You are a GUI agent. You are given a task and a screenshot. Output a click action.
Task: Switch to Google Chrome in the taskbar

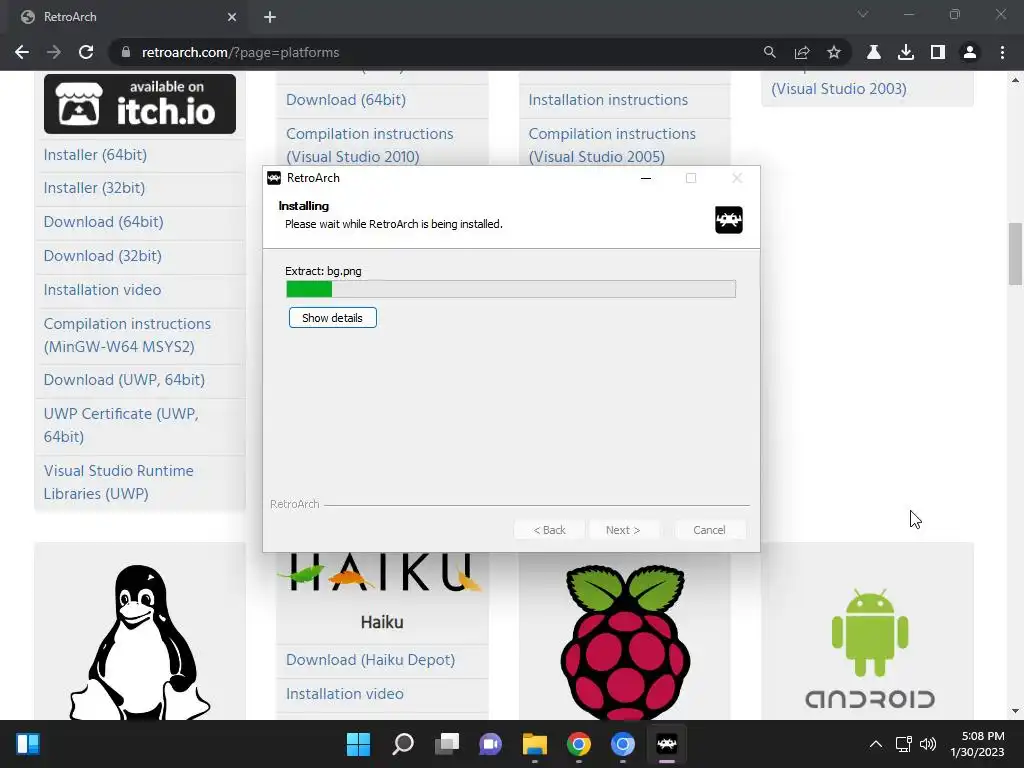(579, 744)
